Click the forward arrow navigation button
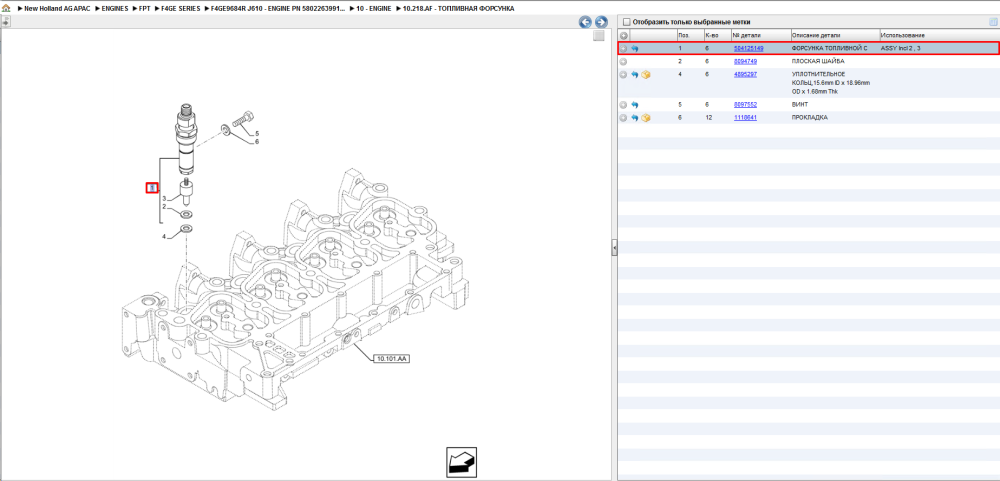Image resolution: width=1000 pixels, height=481 pixels. pyautogui.click(x=601, y=22)
